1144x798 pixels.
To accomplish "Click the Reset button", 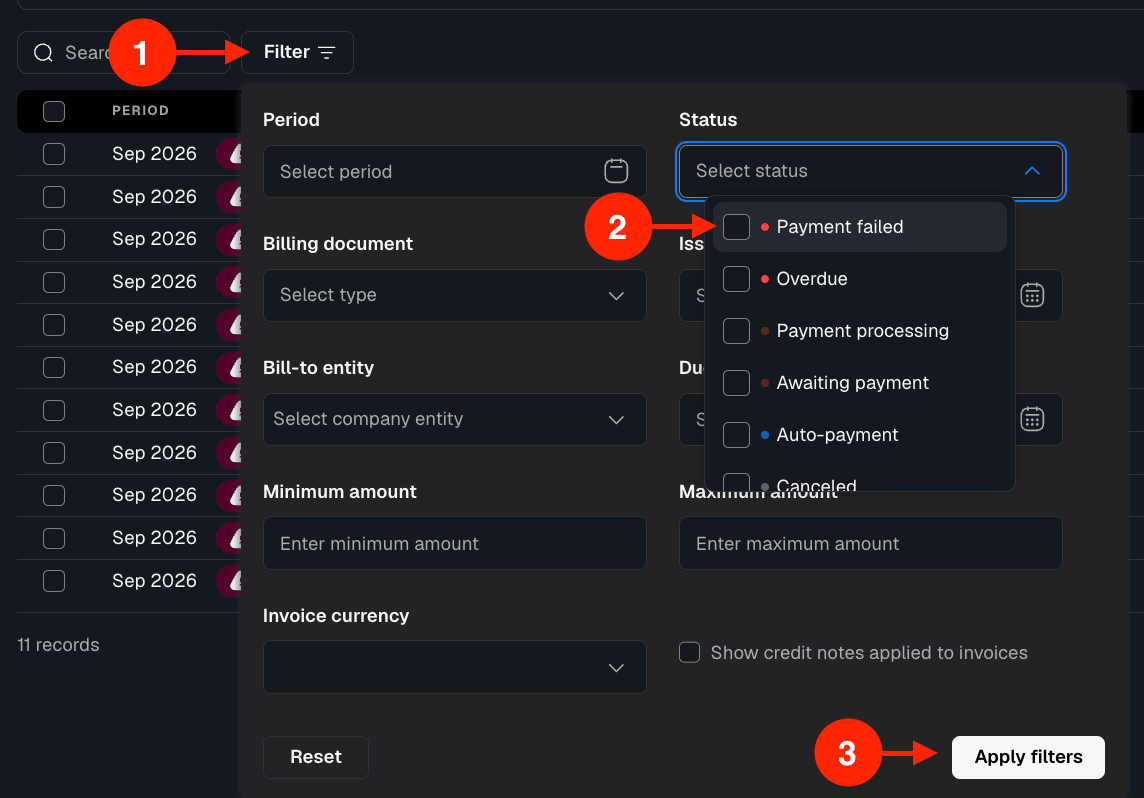I will 316,757.
